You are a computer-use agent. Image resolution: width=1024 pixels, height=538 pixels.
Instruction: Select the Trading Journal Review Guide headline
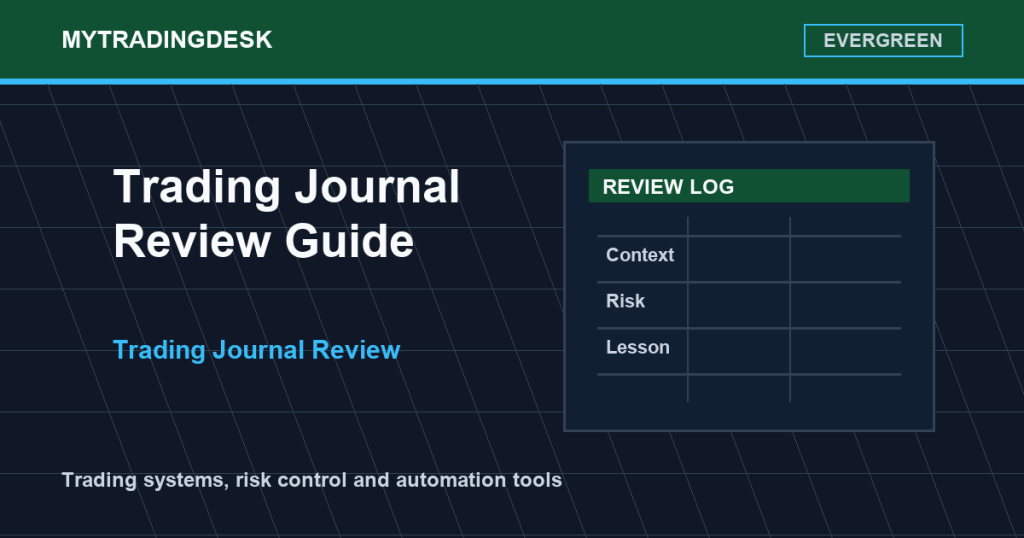[x=286, y=214]
